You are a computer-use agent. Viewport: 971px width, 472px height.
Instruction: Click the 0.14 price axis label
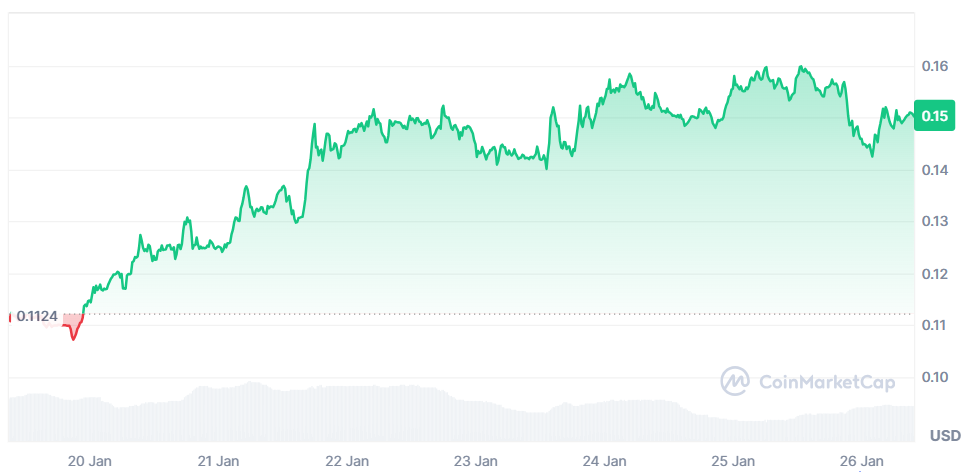pos(935,170)
